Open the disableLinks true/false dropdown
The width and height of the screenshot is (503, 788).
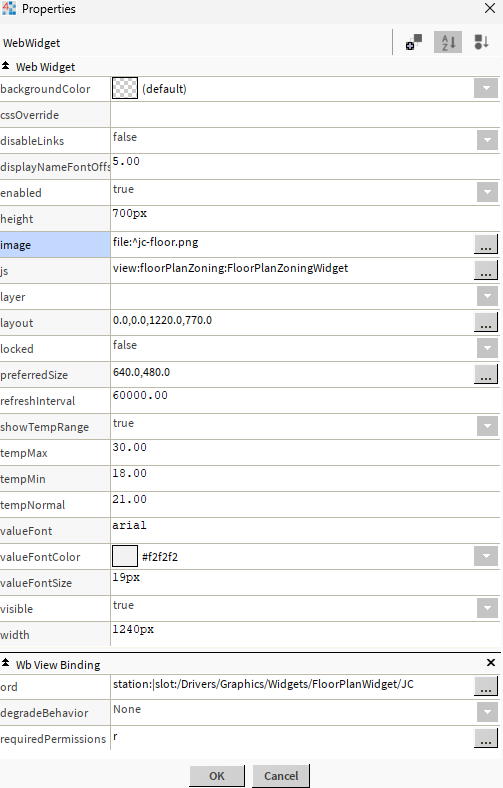click(x=487, y=140)
